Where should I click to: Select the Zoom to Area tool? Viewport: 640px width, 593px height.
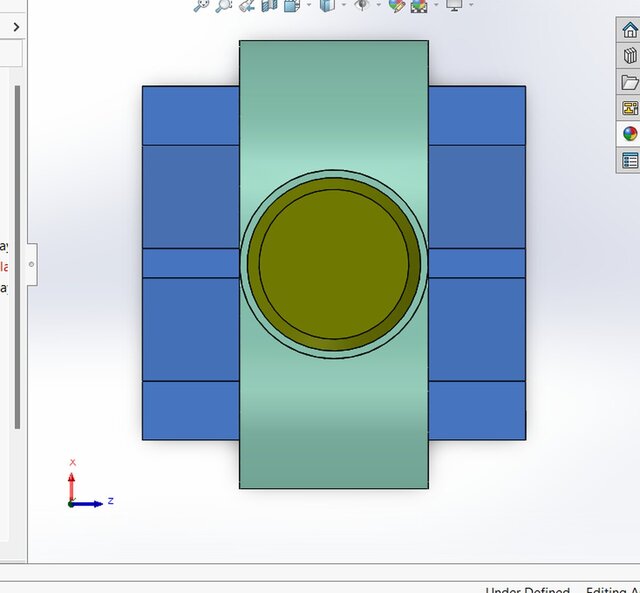(224, 5)
